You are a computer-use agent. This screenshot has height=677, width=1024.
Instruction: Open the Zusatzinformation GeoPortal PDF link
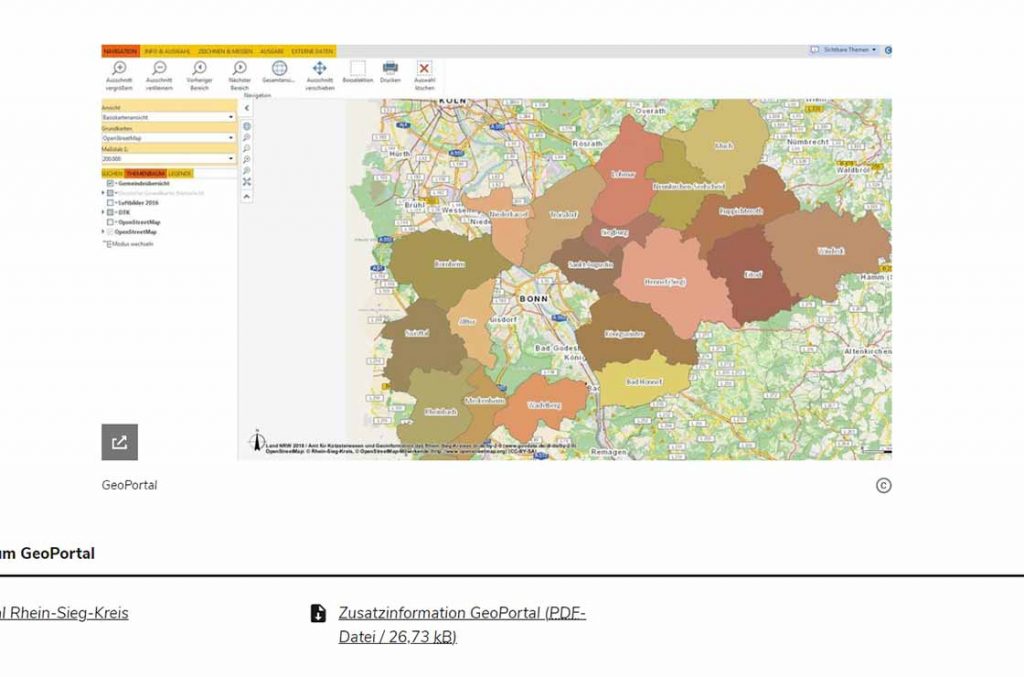point(462,625)
